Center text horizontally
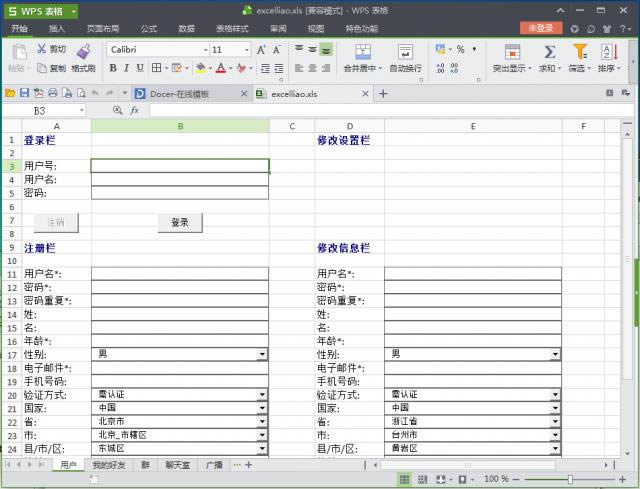The width and height of the screenshot is (640, 489). (x=313, y=68)
